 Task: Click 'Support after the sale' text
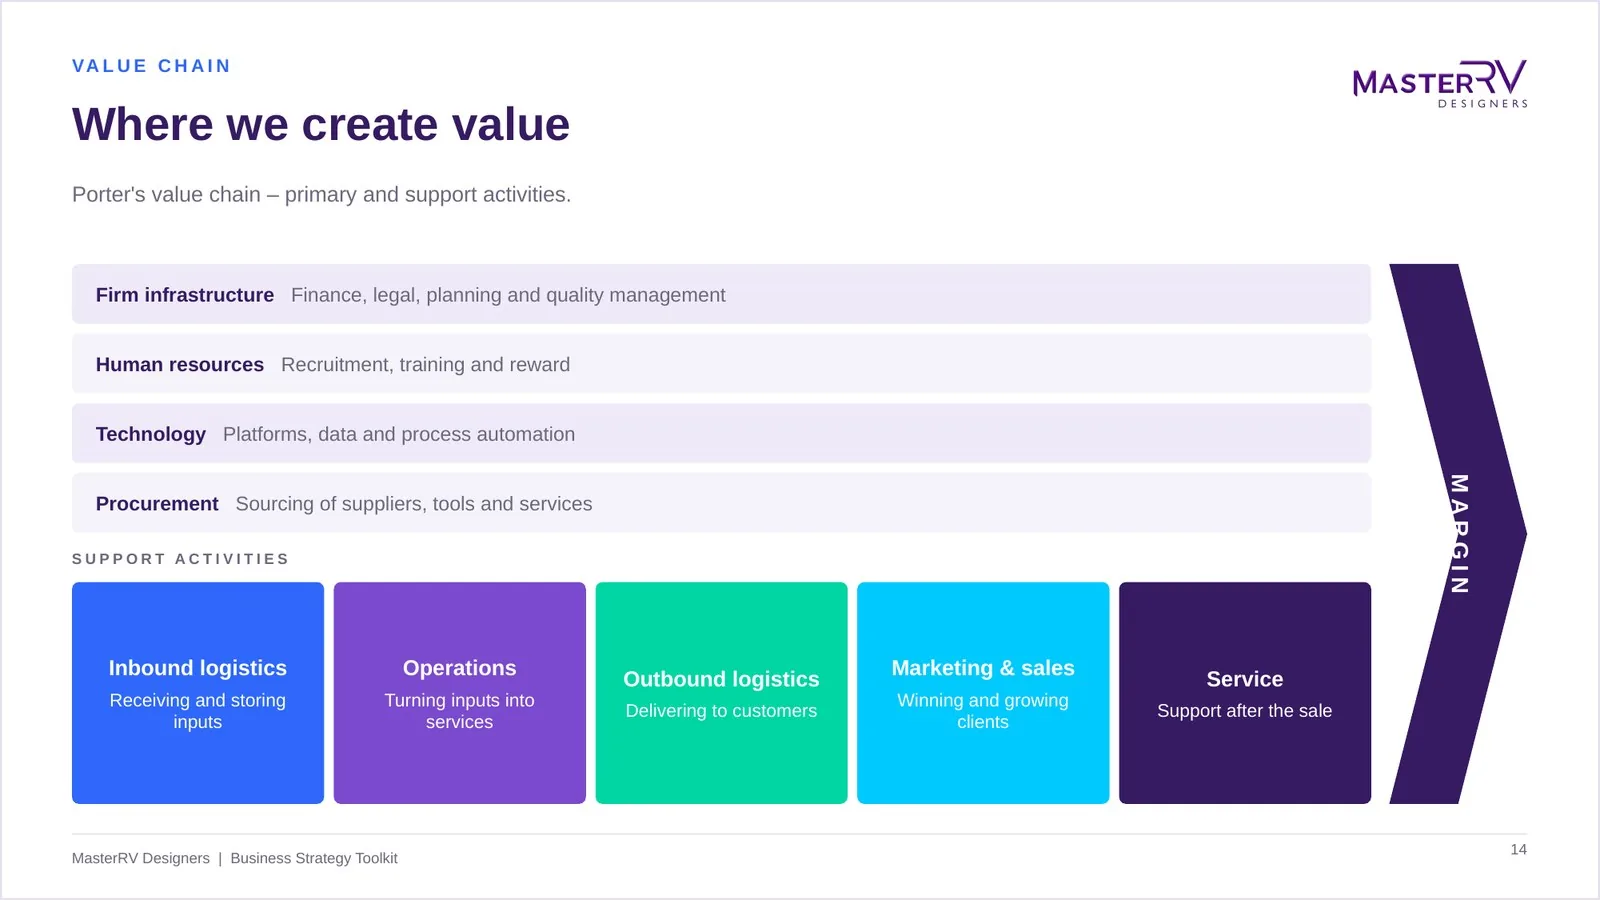pos(1245,711)
